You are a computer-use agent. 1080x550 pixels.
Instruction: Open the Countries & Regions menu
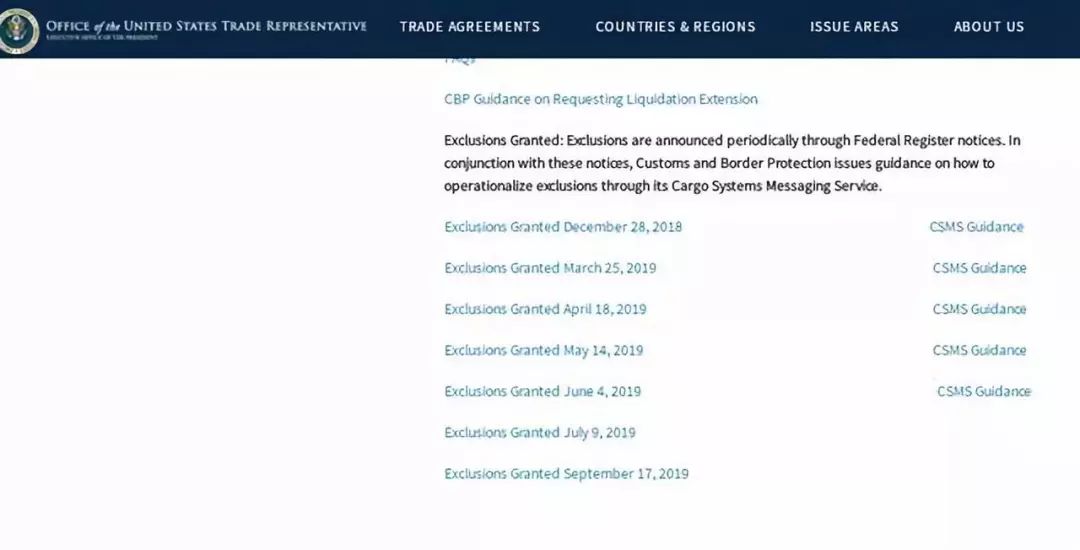[x=675, y=27]
